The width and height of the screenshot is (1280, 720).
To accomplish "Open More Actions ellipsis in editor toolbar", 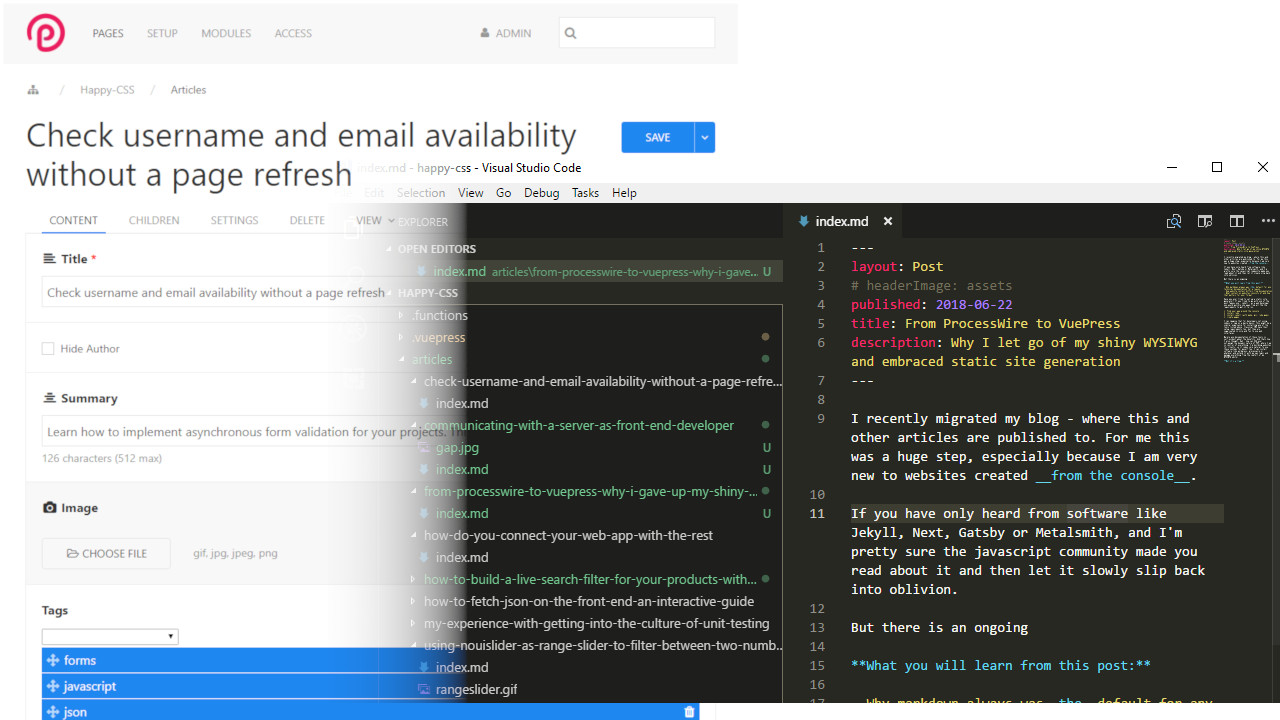I will coord(1268,221).
